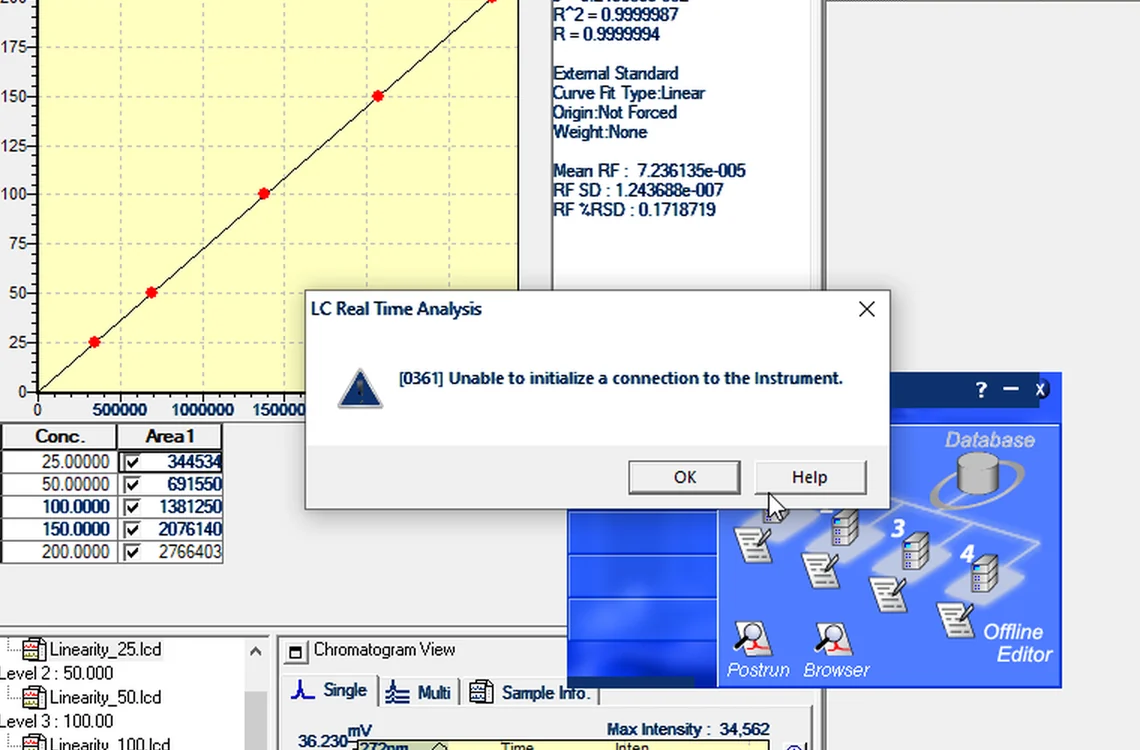Image resolution: width=1140 pixels, height=750 pixels.
Task: Uncheck the 150.0000 concentration row checkbox
Action: [131, 530]
